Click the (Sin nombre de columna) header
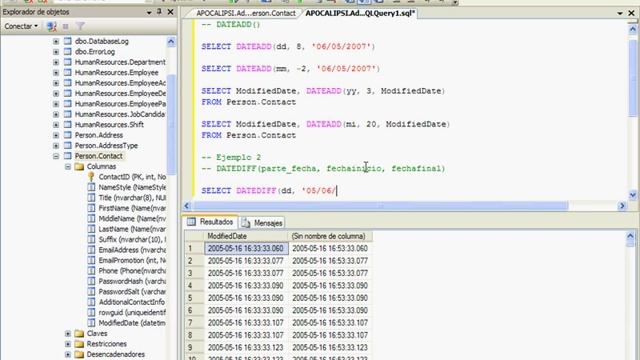The width and height of the screenshot is (640, 360). pyautogui.click(x=330, y=236)
